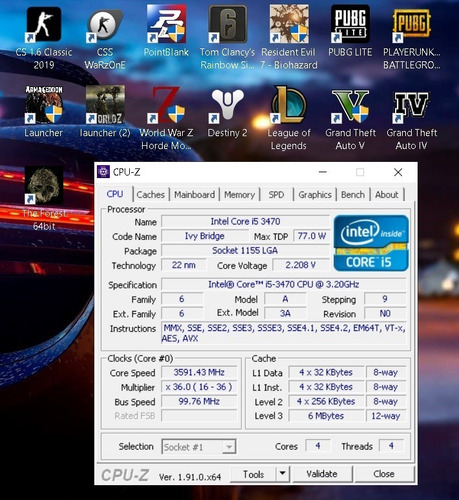The height and width of the screenshot is (500, 459).
Task: Click the Cores count field
Action: click(x=318, y=446)
